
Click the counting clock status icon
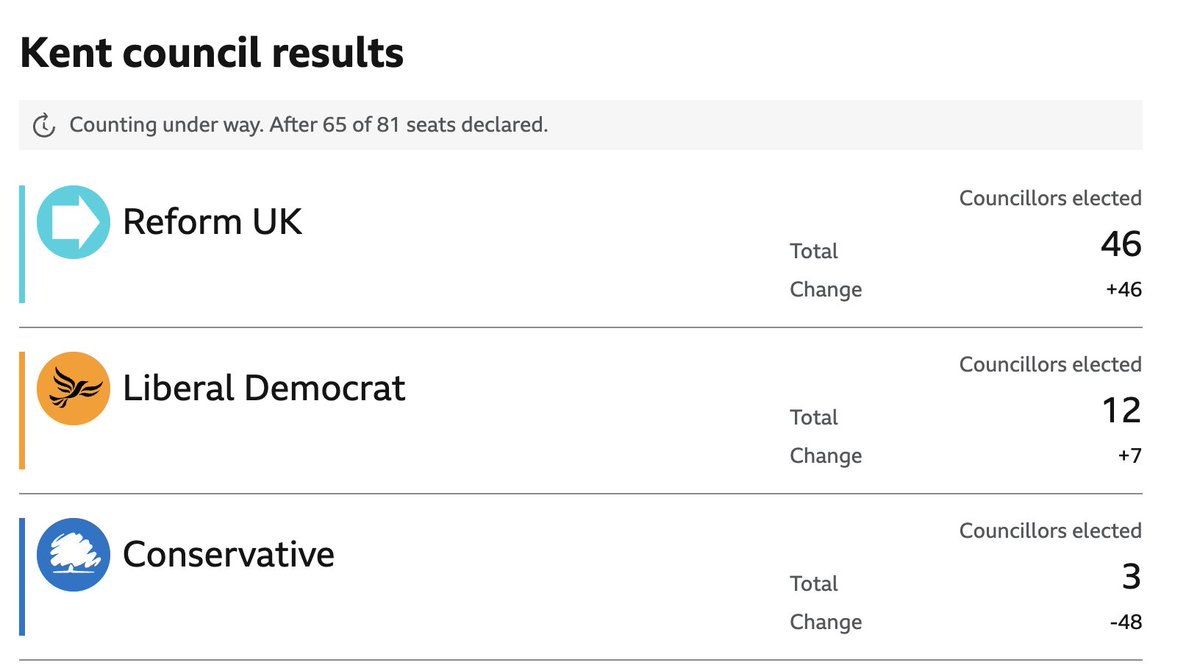(x=44, y=126)
